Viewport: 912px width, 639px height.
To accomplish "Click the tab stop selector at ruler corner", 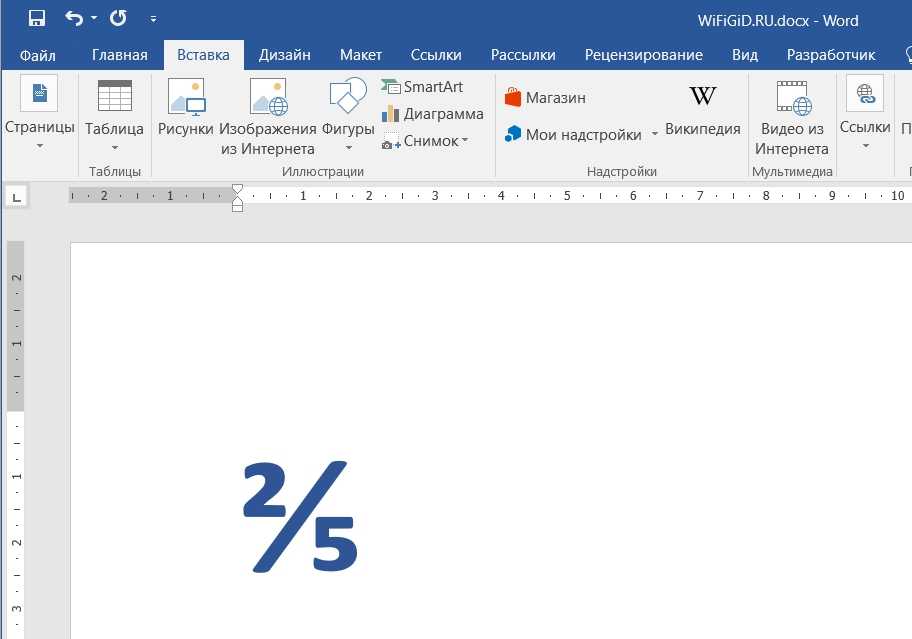I will (x=16, y=197).
